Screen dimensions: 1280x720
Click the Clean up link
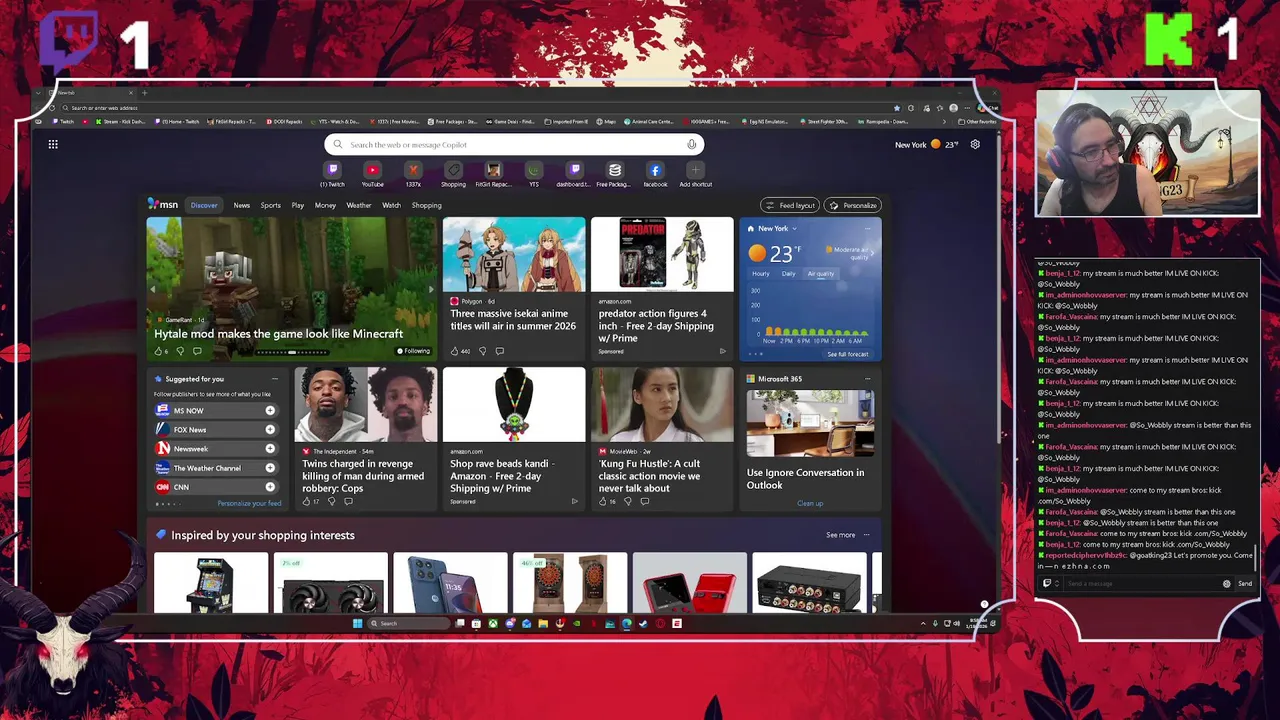(x=810, y=503)
